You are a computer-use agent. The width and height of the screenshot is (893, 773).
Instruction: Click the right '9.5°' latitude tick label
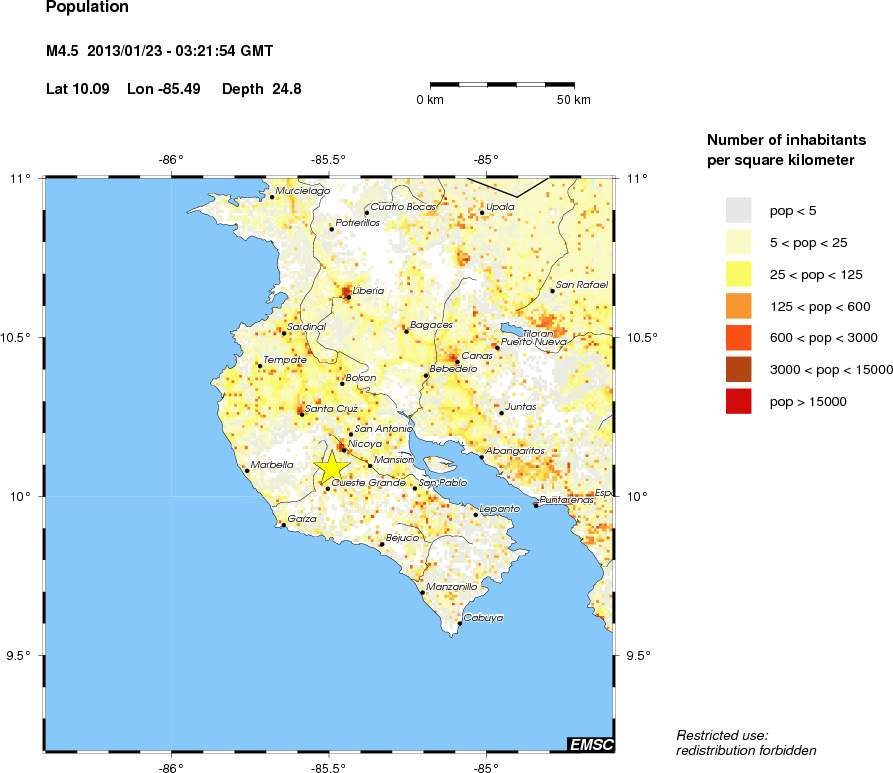tap(638, 656)
